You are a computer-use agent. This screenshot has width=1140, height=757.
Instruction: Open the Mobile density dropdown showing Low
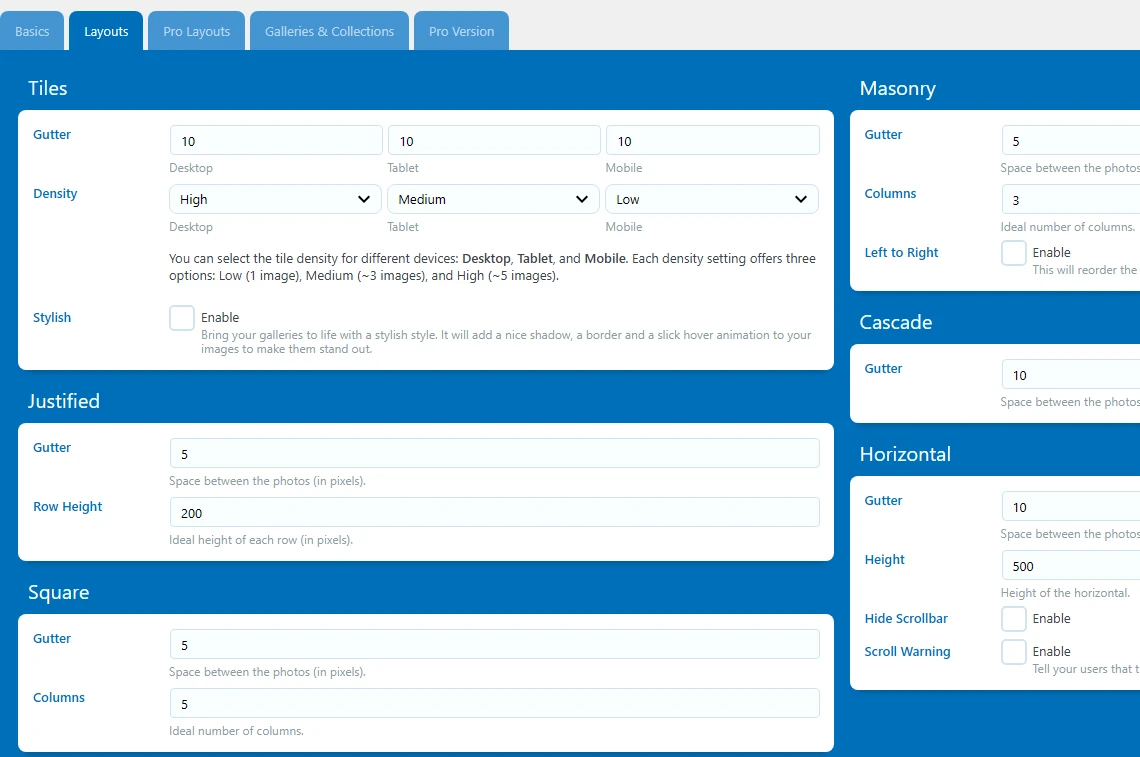[711, 199]
